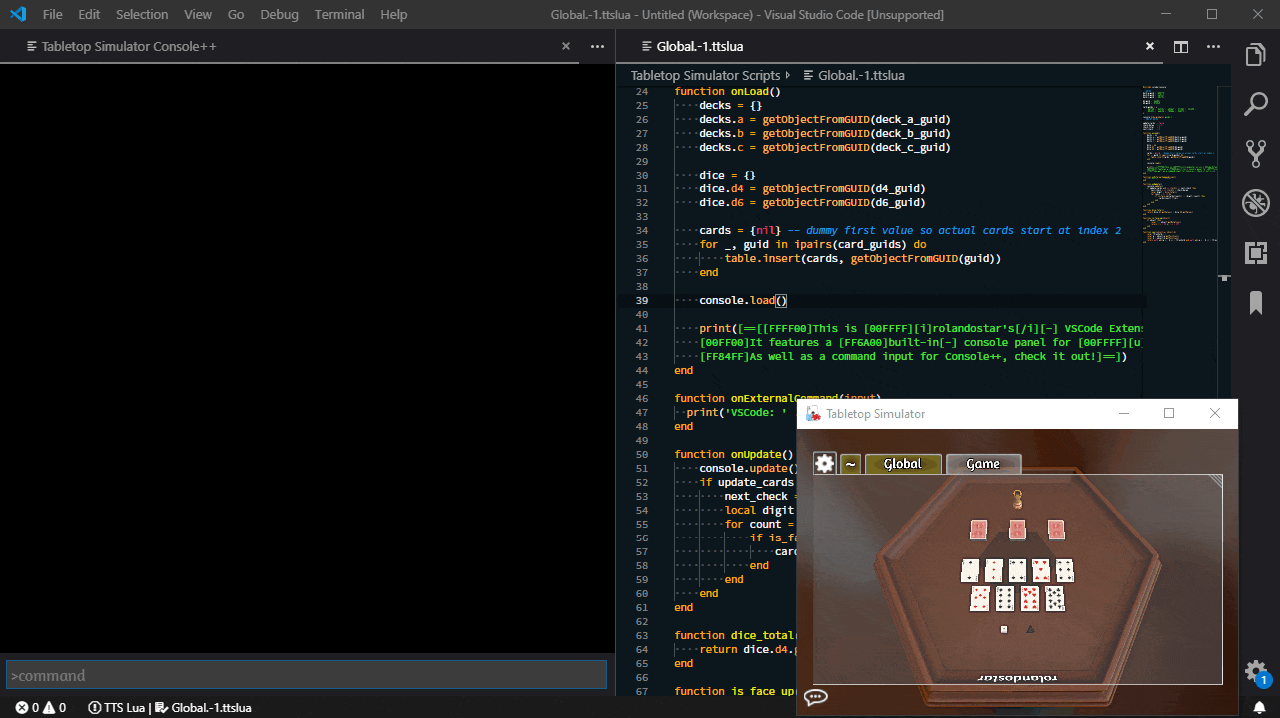Click the console.load() line in the editor

[743, 300]
